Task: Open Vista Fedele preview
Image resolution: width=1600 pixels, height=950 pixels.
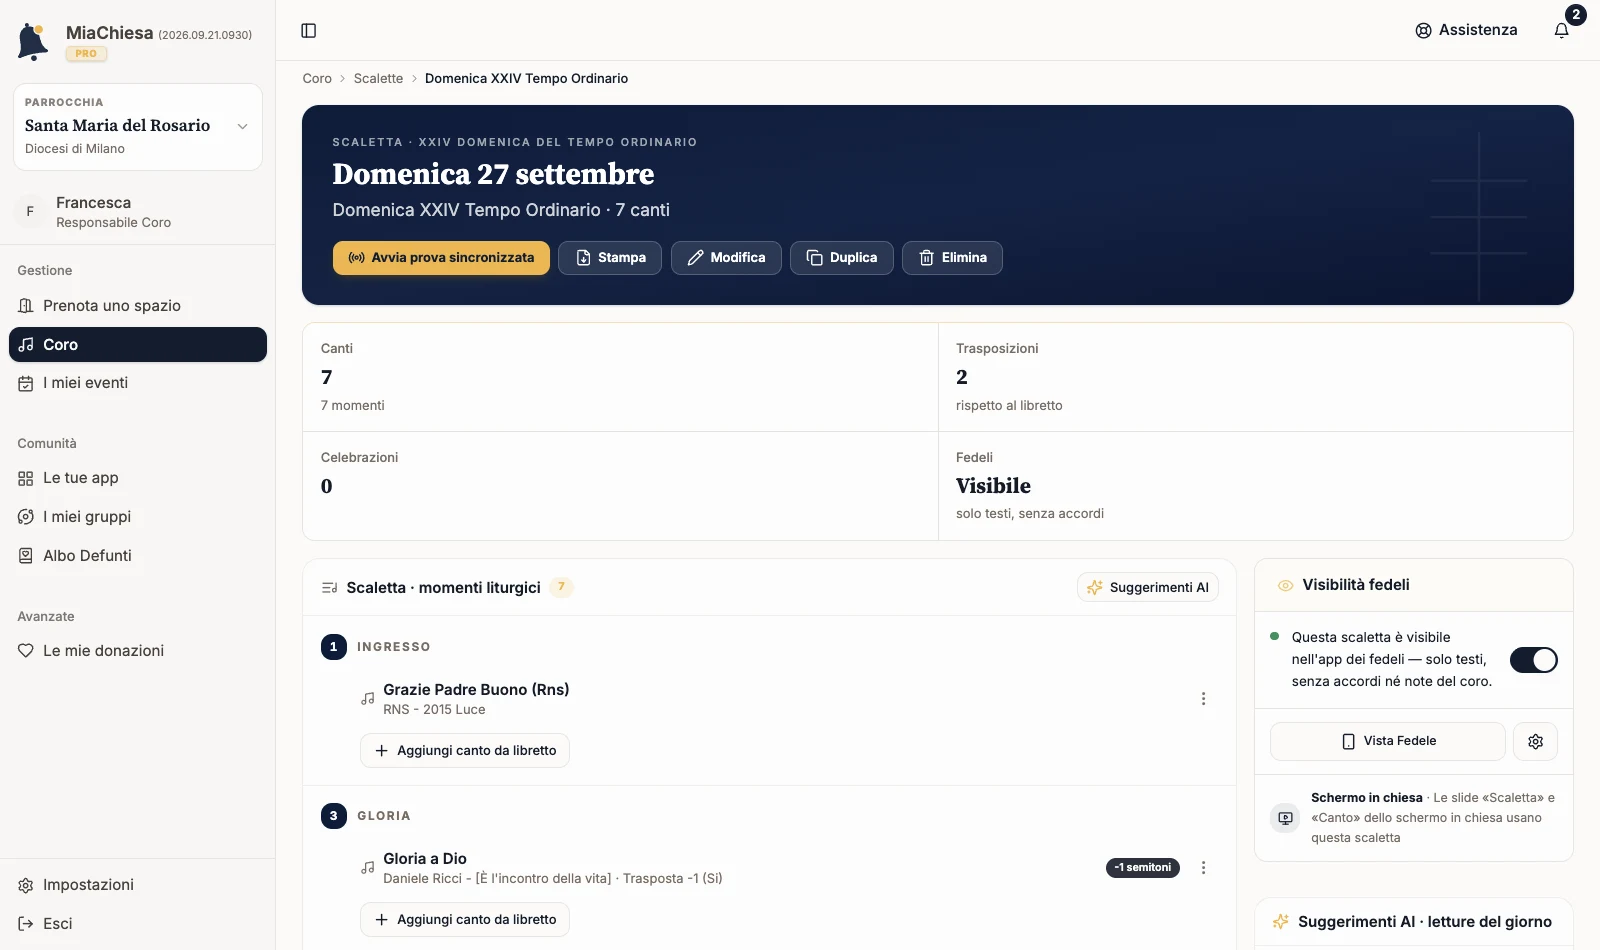Action: point(1388,742)
